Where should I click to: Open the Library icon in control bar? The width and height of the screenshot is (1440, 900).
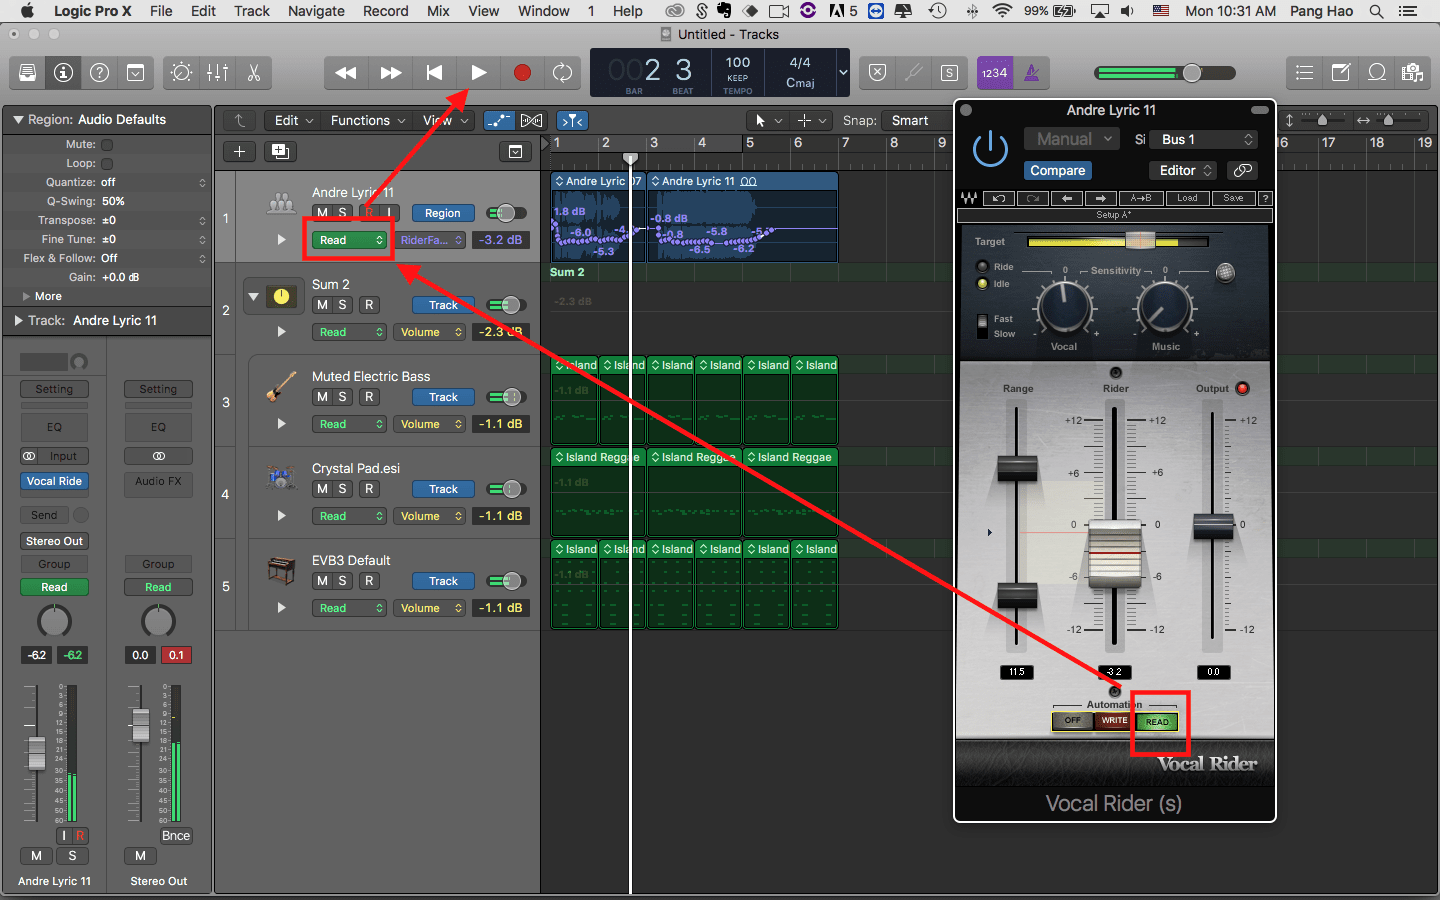(x=28, y=73)
